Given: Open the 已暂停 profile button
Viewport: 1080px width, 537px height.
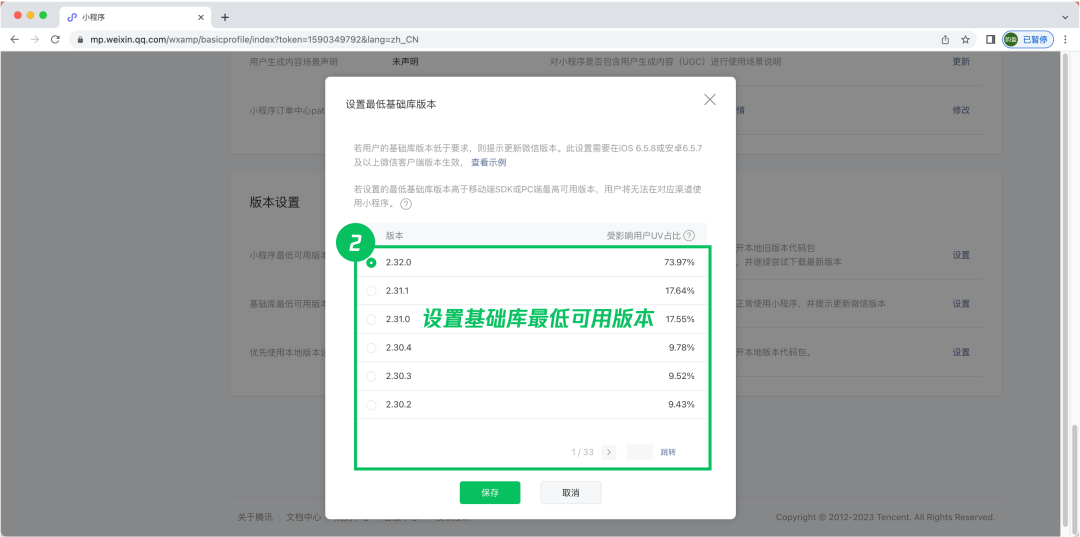Looking at the screenshot, I should point(1028,40).
